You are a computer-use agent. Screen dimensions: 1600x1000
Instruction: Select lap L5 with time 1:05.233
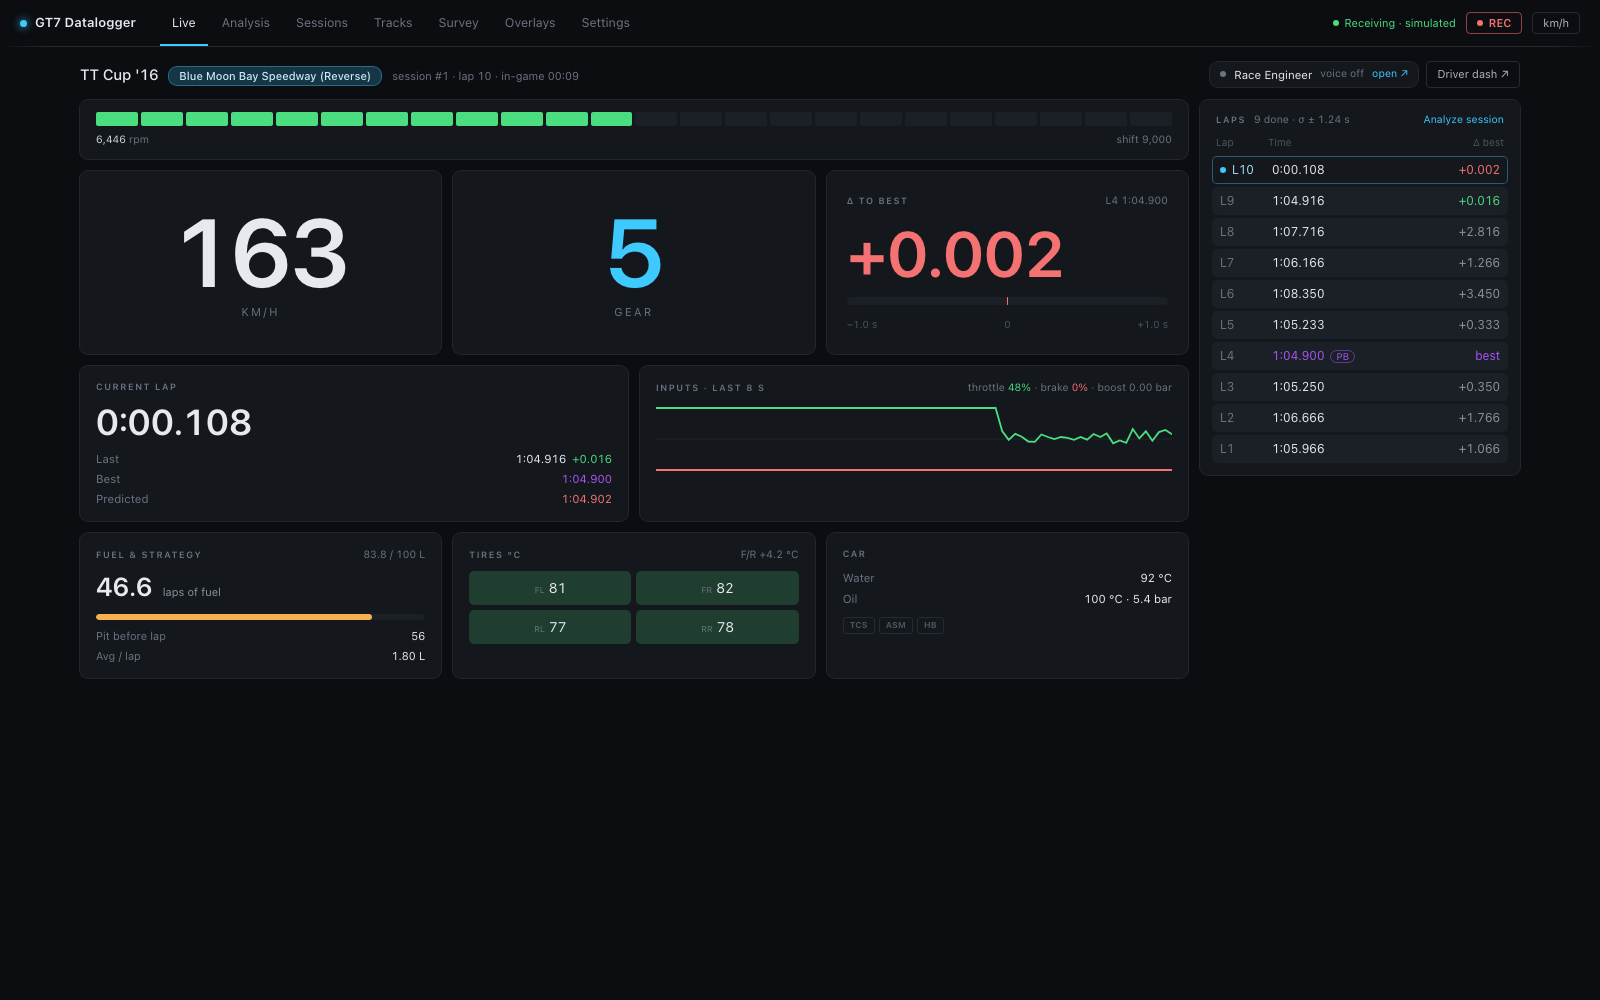[x=1360, y=325]
